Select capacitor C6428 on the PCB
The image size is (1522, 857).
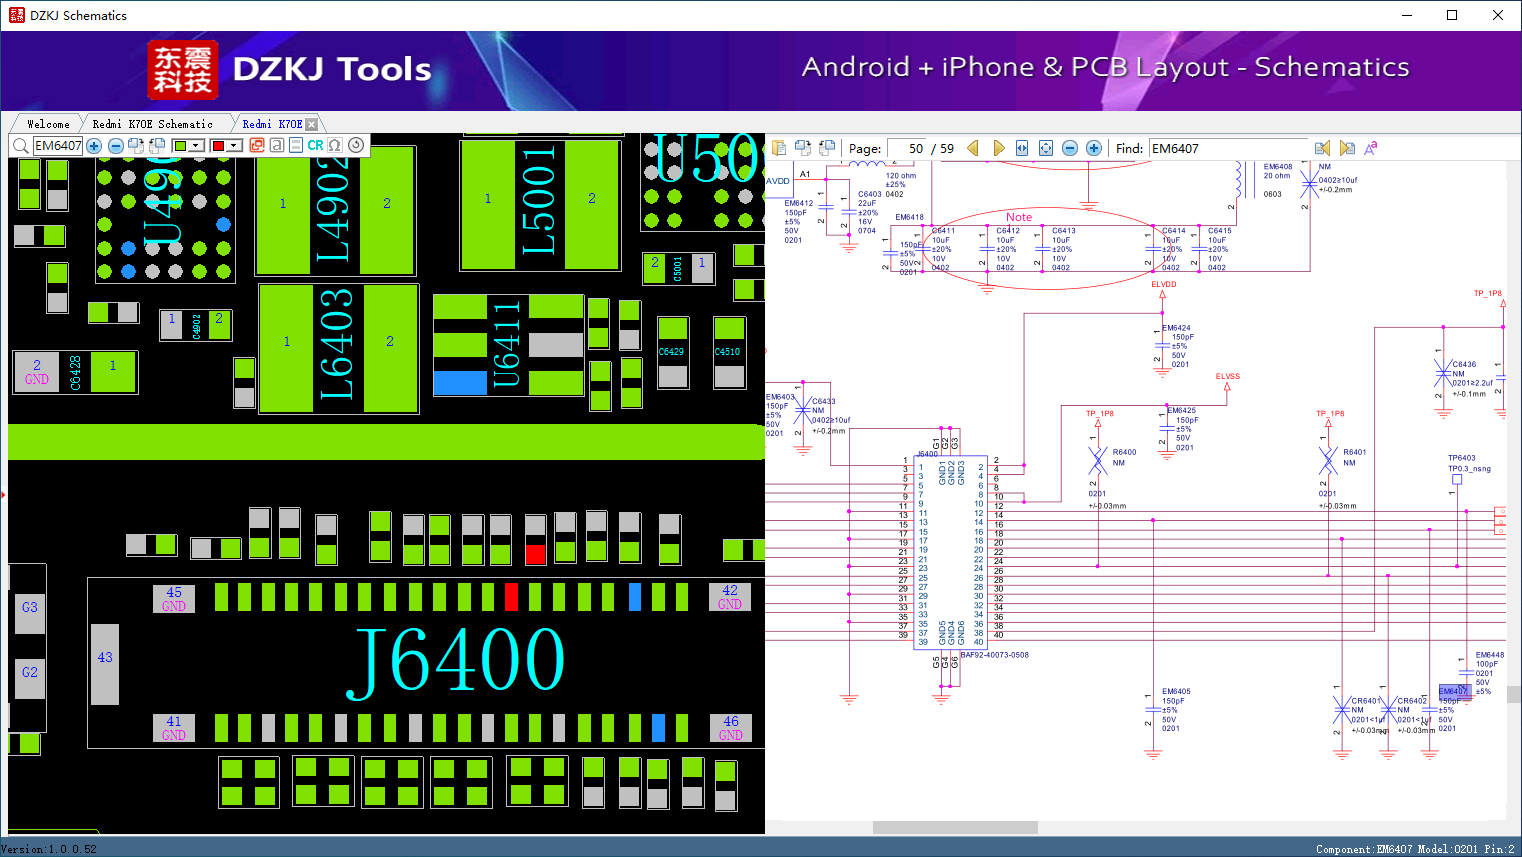coord(75,372)
